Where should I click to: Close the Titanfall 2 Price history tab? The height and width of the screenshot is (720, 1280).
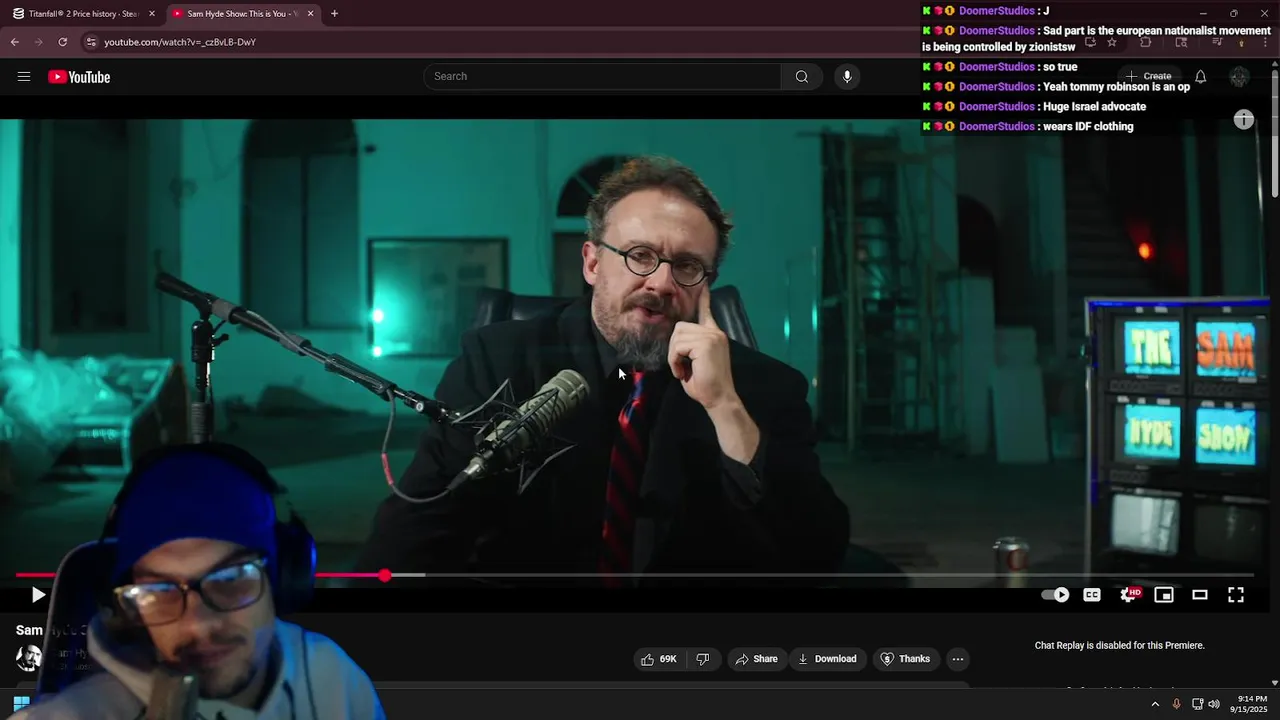(152, 14)
